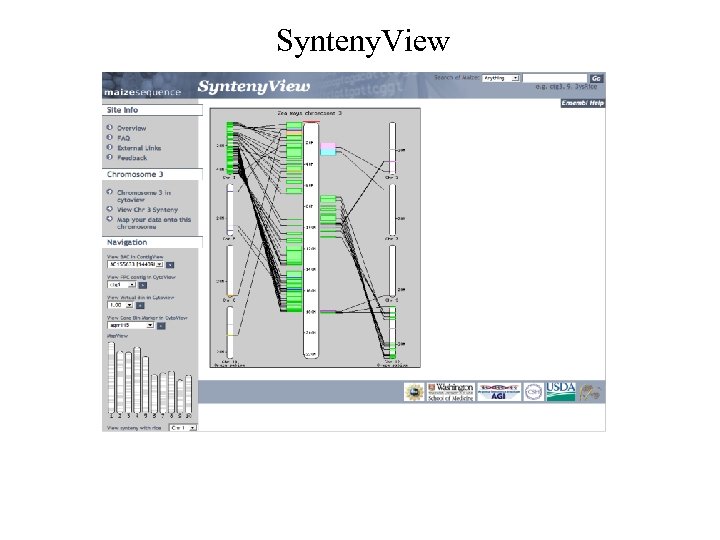Click the bullet icon beside External Links
The width and height of the screenshot is (720, 540).
pos(109,147)
